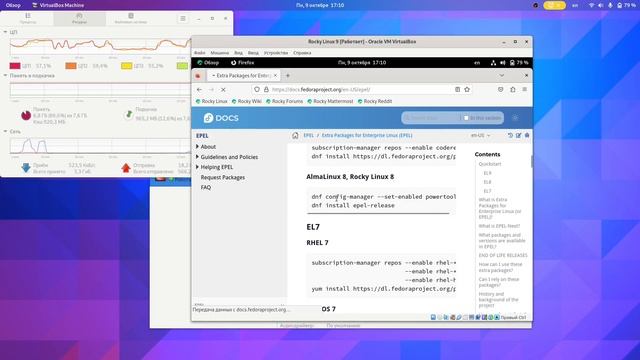Viewport: 640px width, 360px height.
Task: Open the list all tabs chevron
Action: (502, 76)
